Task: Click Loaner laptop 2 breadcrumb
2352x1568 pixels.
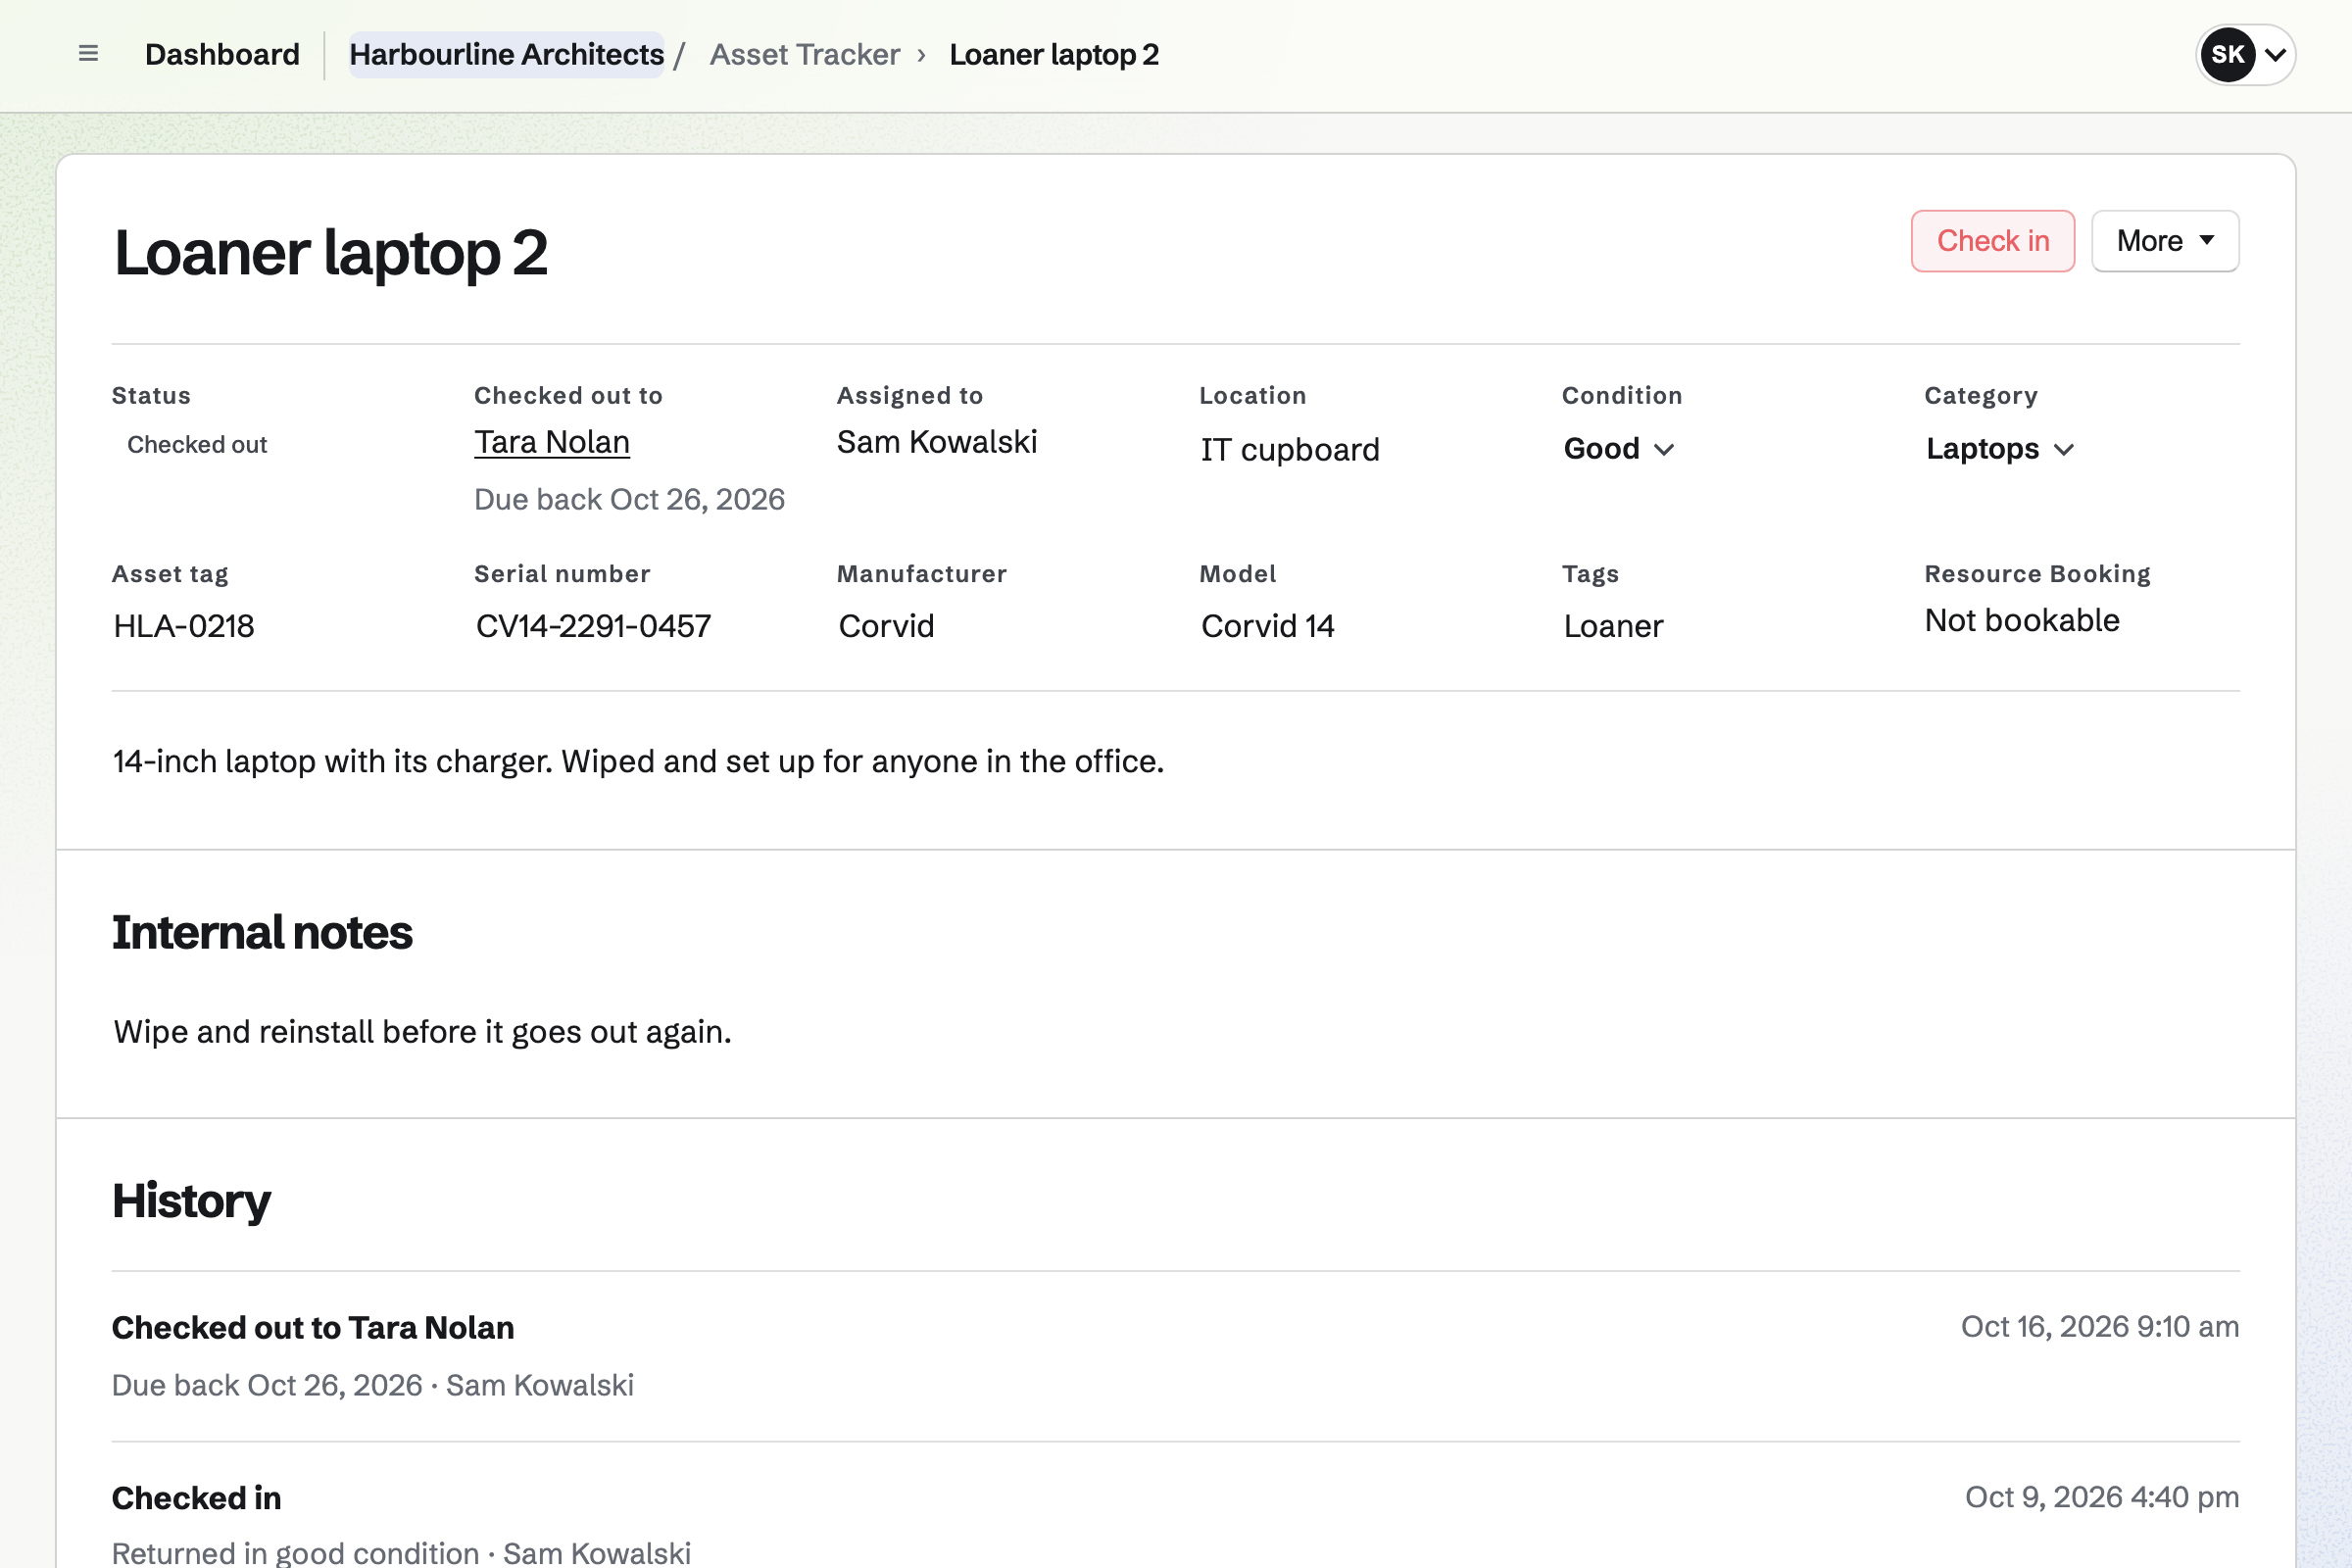Action: pyautogui.click(x=1054, y=54)
